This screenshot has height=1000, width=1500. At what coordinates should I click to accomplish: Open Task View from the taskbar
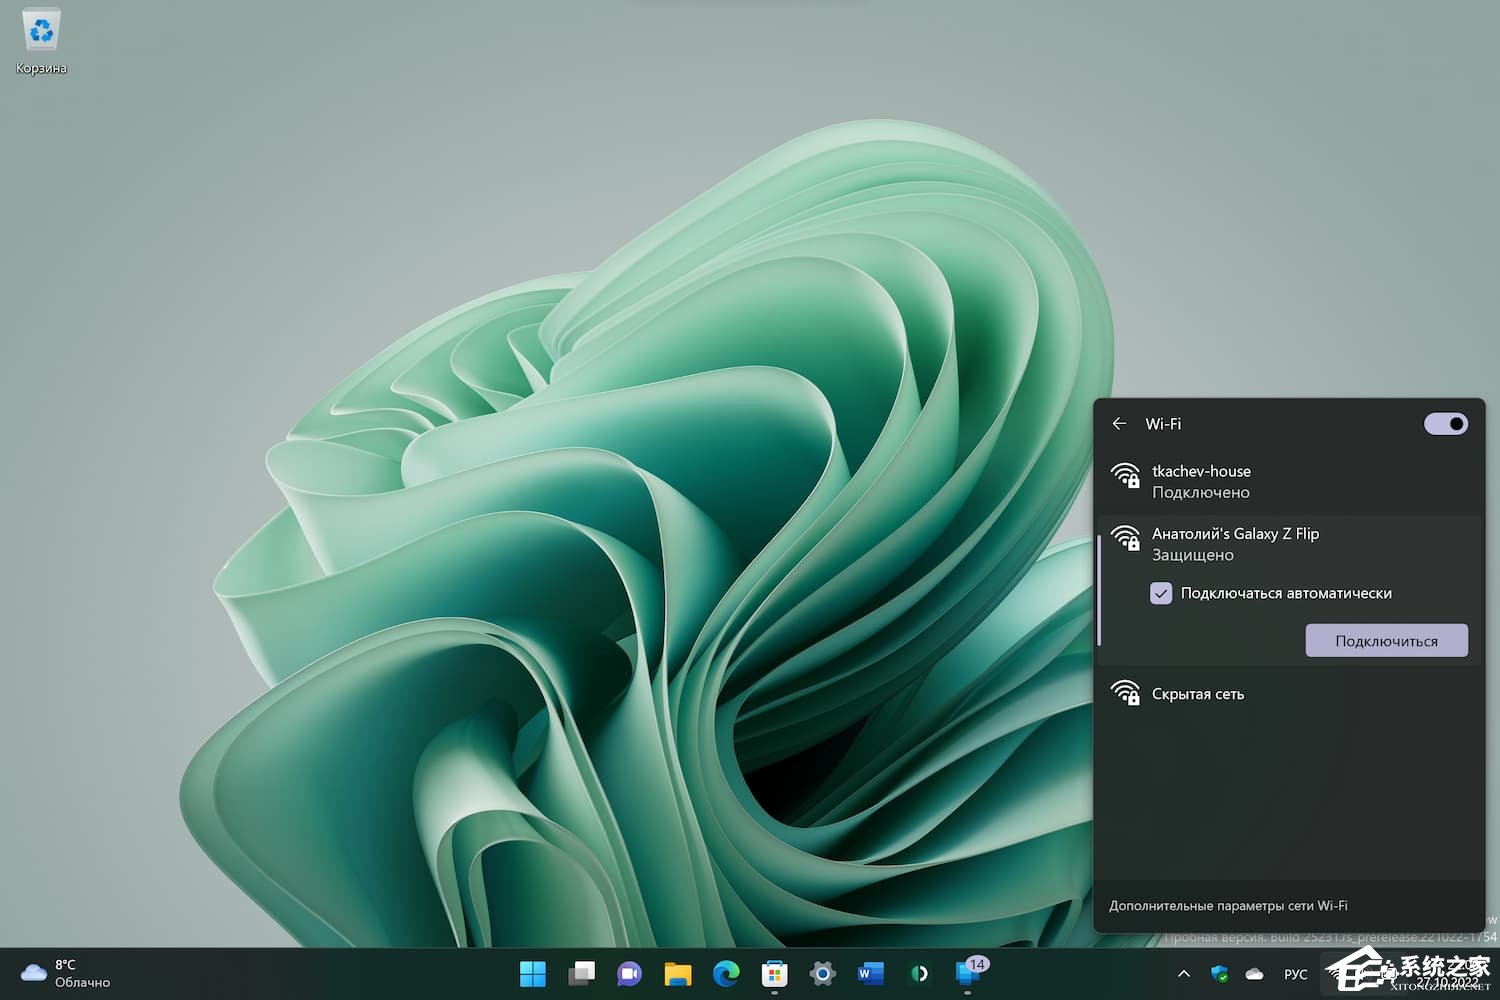pyautogui.click(x=581, y=973)
